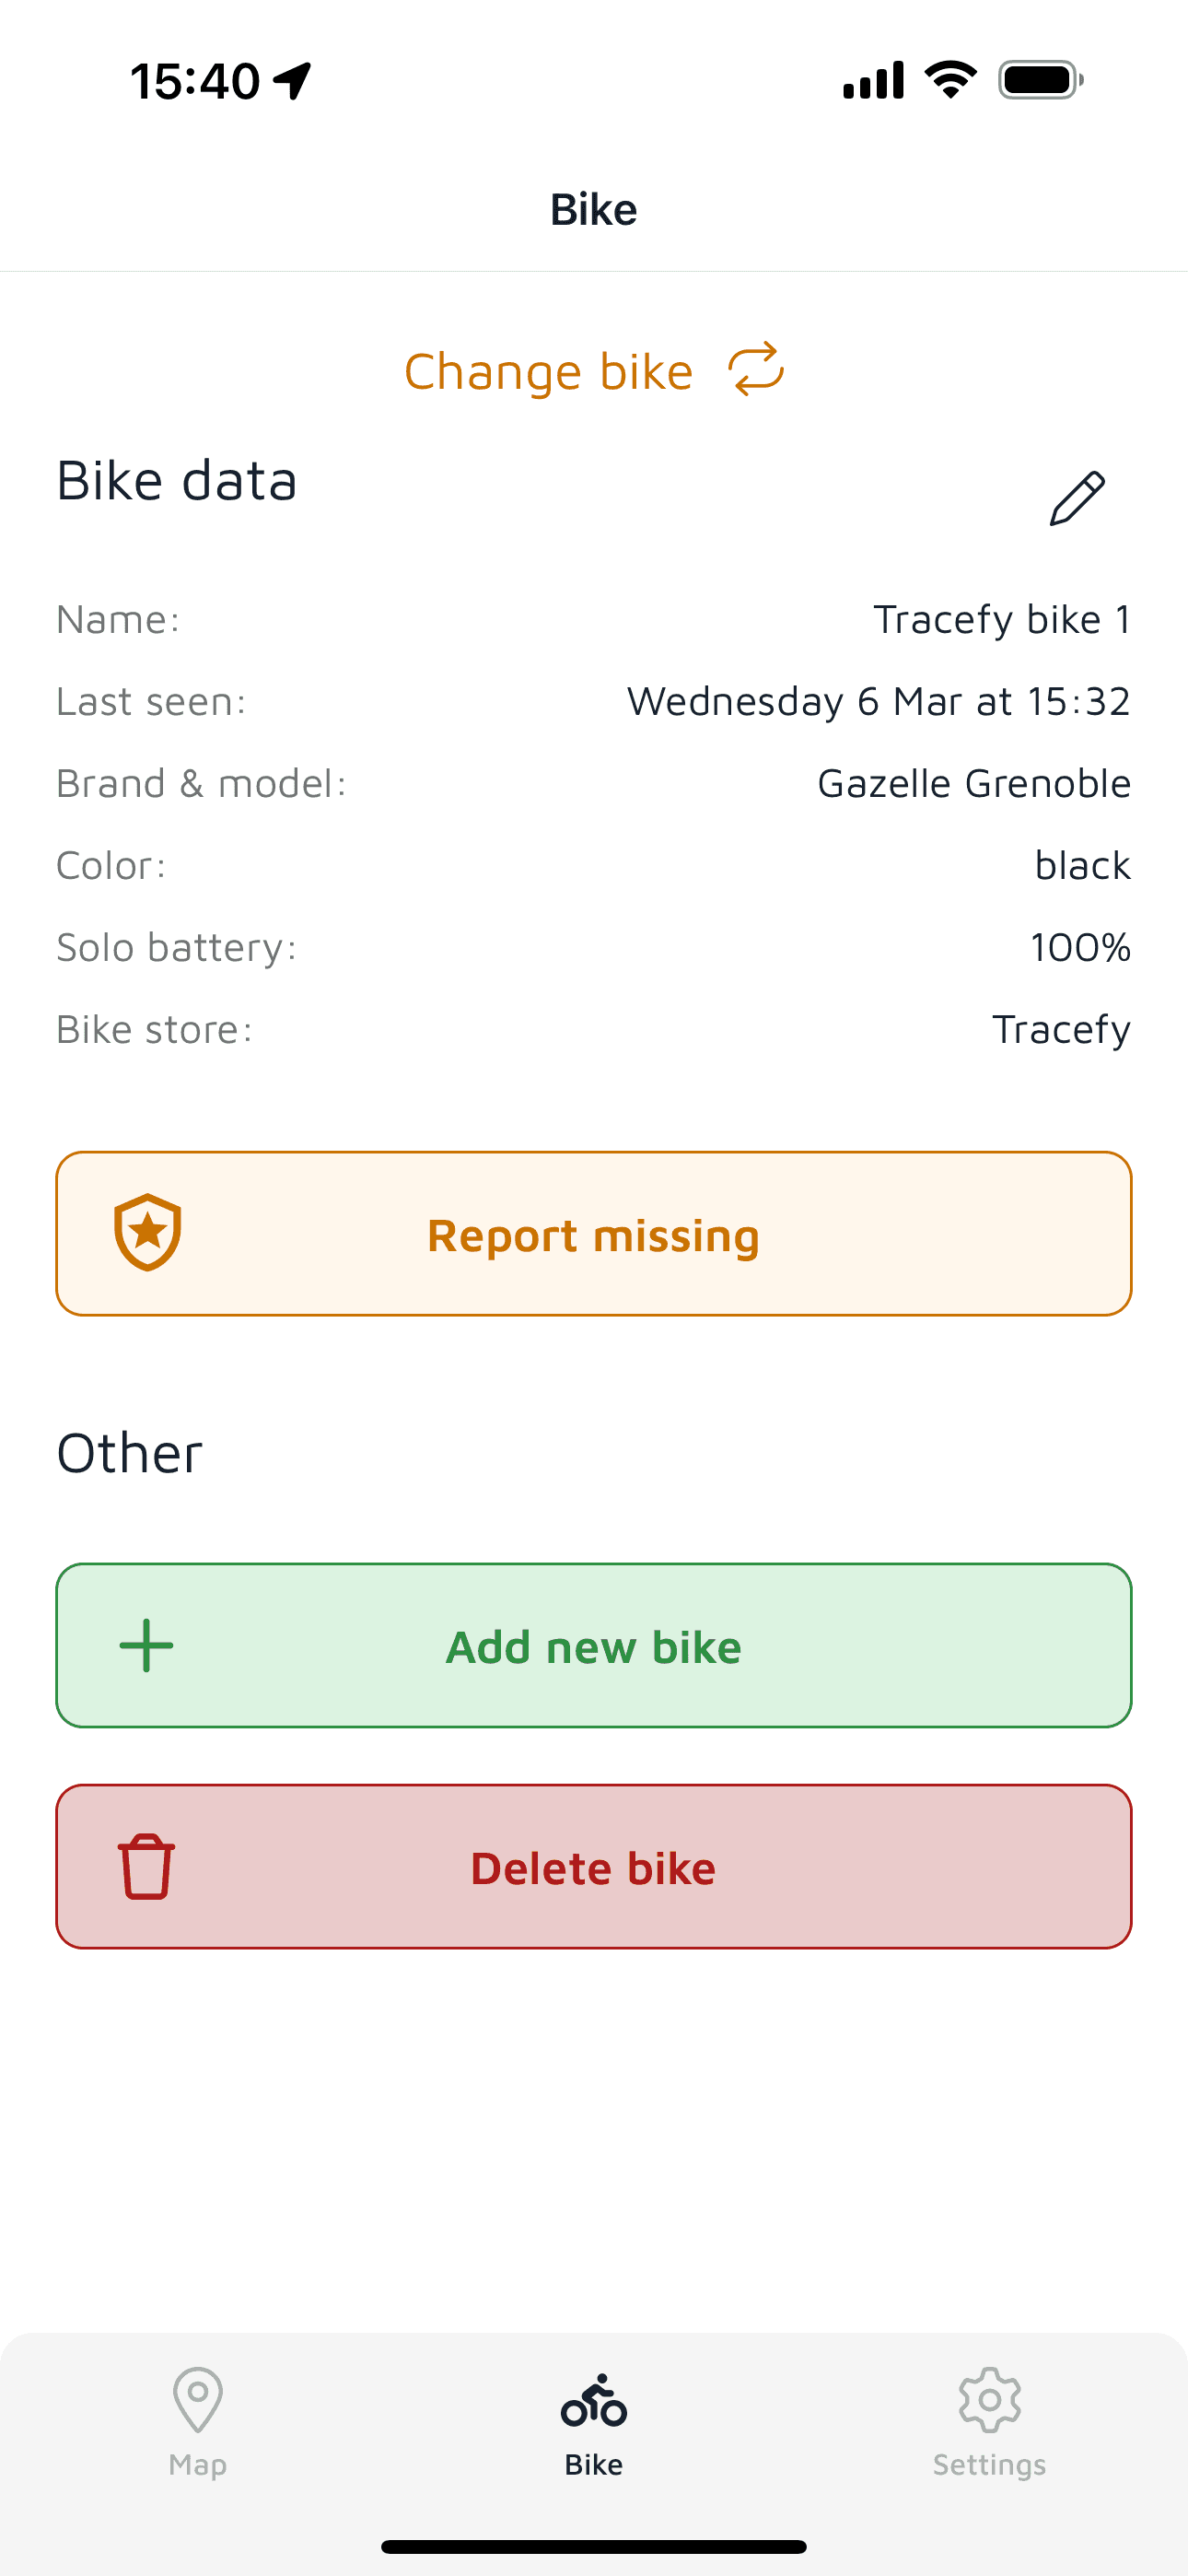Tap the location arrow in status bar

coord(293,80)
